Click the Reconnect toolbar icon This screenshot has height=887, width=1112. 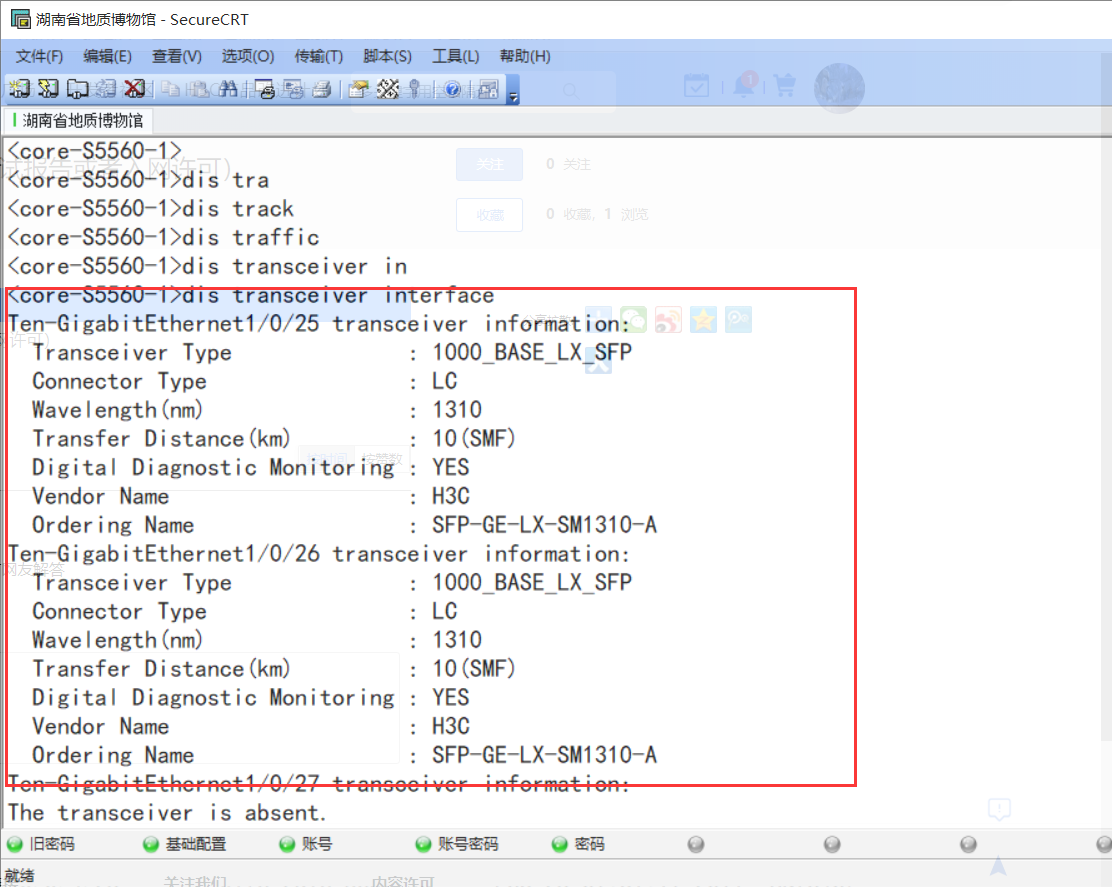click(x=106, y=89)
